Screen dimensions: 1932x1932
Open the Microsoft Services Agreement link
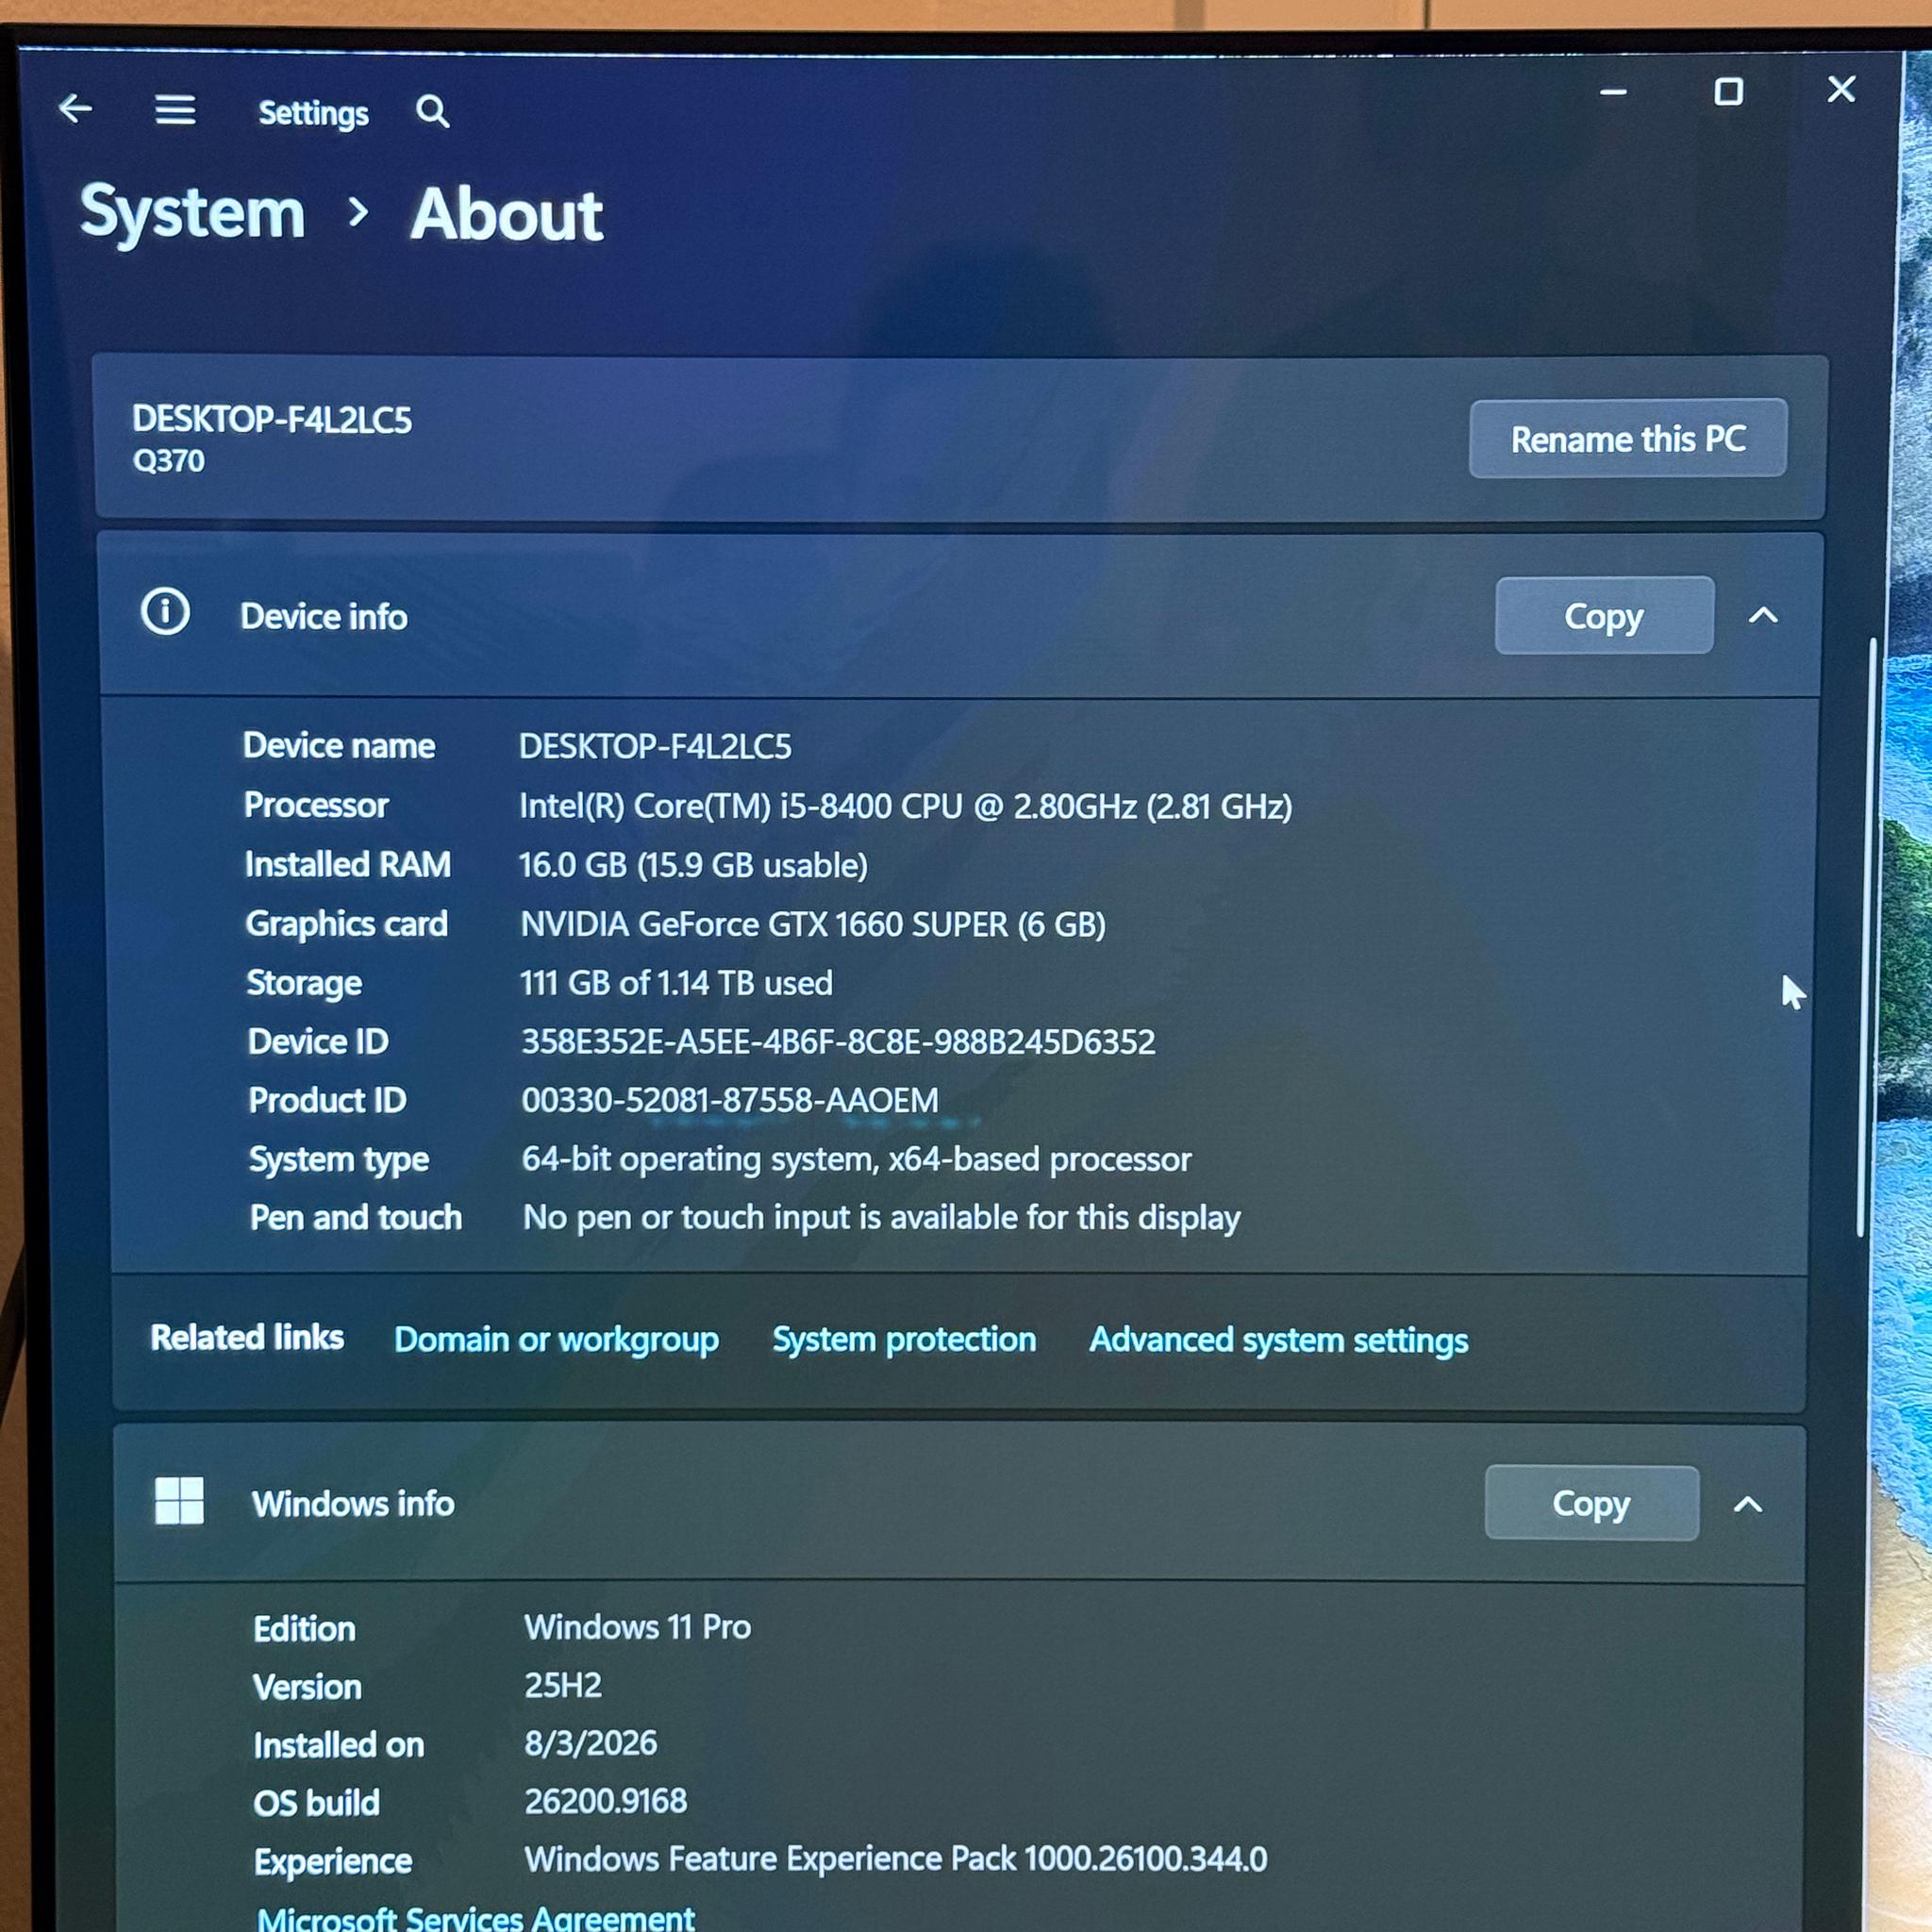tap(476, 1917)
